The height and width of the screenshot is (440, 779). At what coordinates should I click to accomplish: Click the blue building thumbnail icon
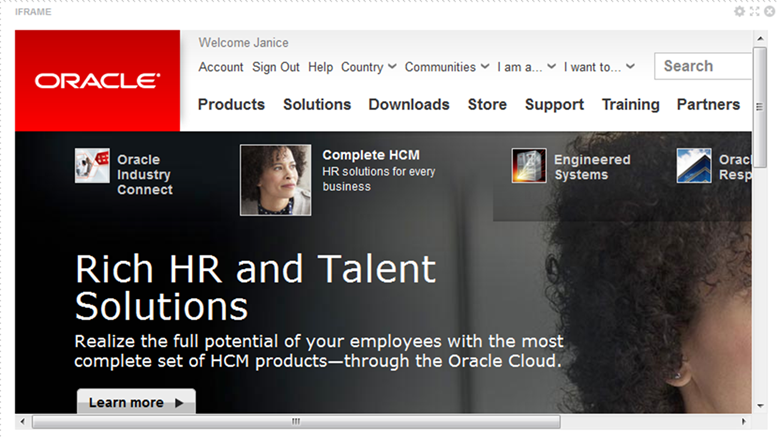[x=694, y=165]
